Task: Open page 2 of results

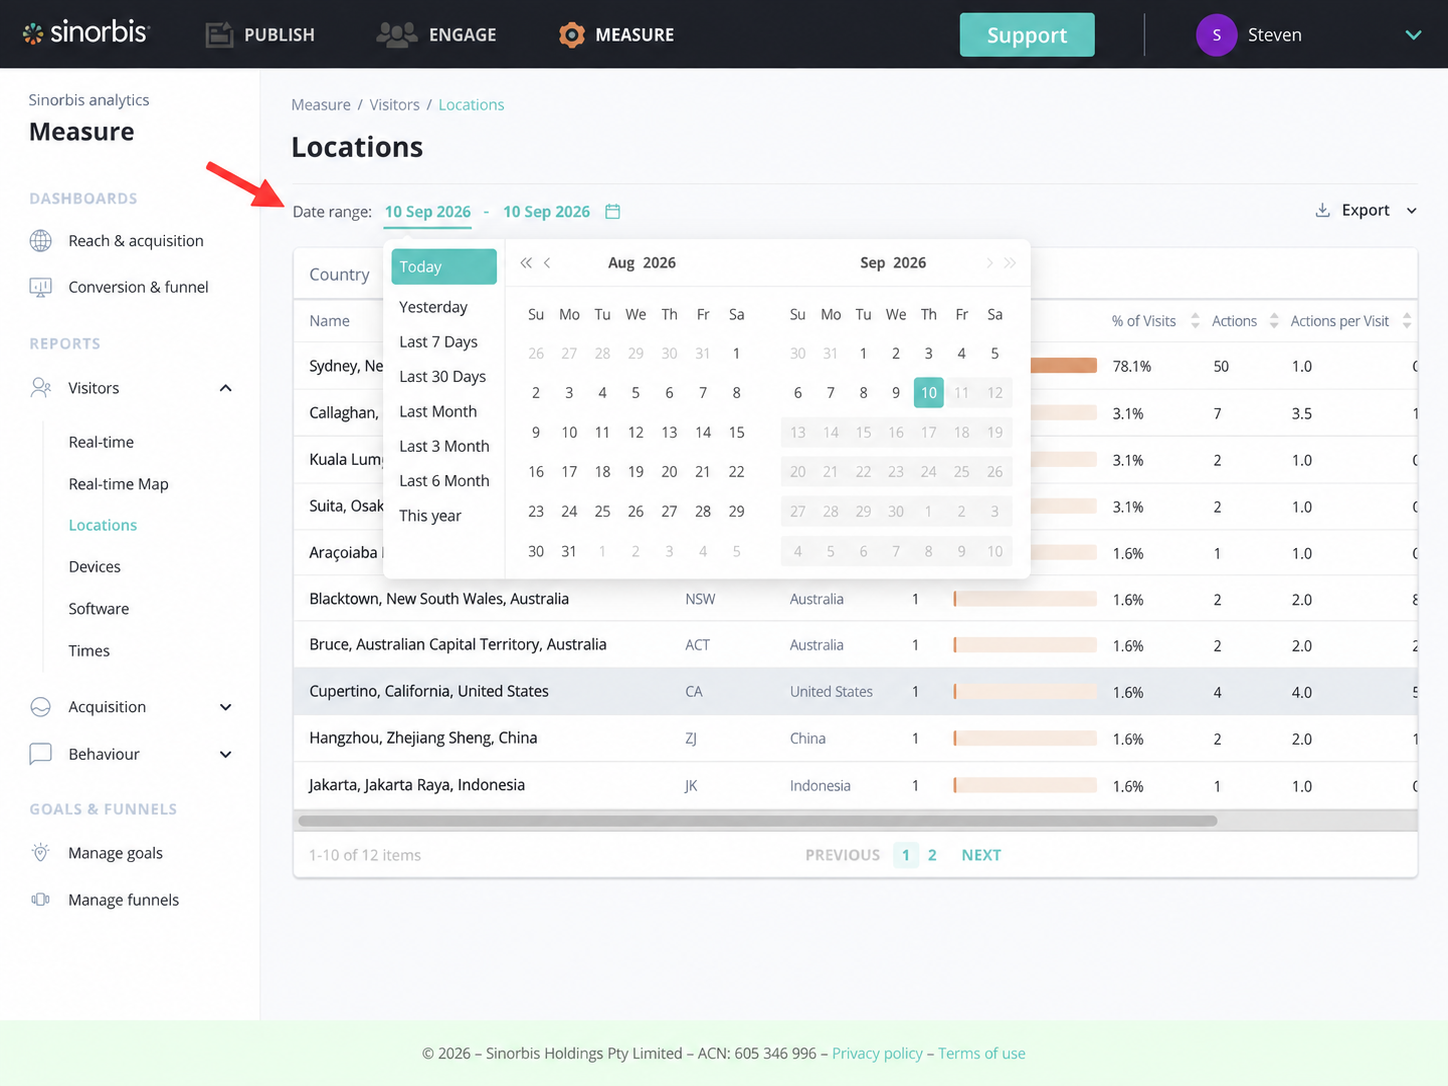Action: click(932, 855)
